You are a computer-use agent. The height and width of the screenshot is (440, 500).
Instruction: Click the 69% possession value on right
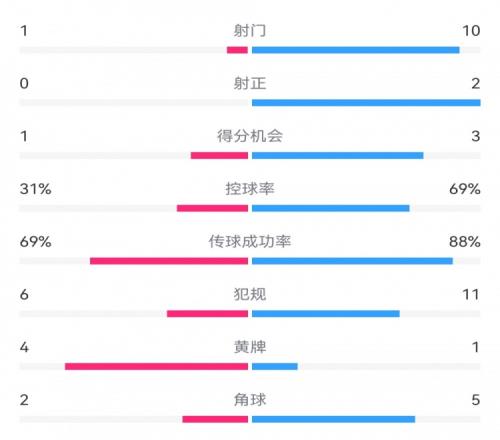click(465, 189)
